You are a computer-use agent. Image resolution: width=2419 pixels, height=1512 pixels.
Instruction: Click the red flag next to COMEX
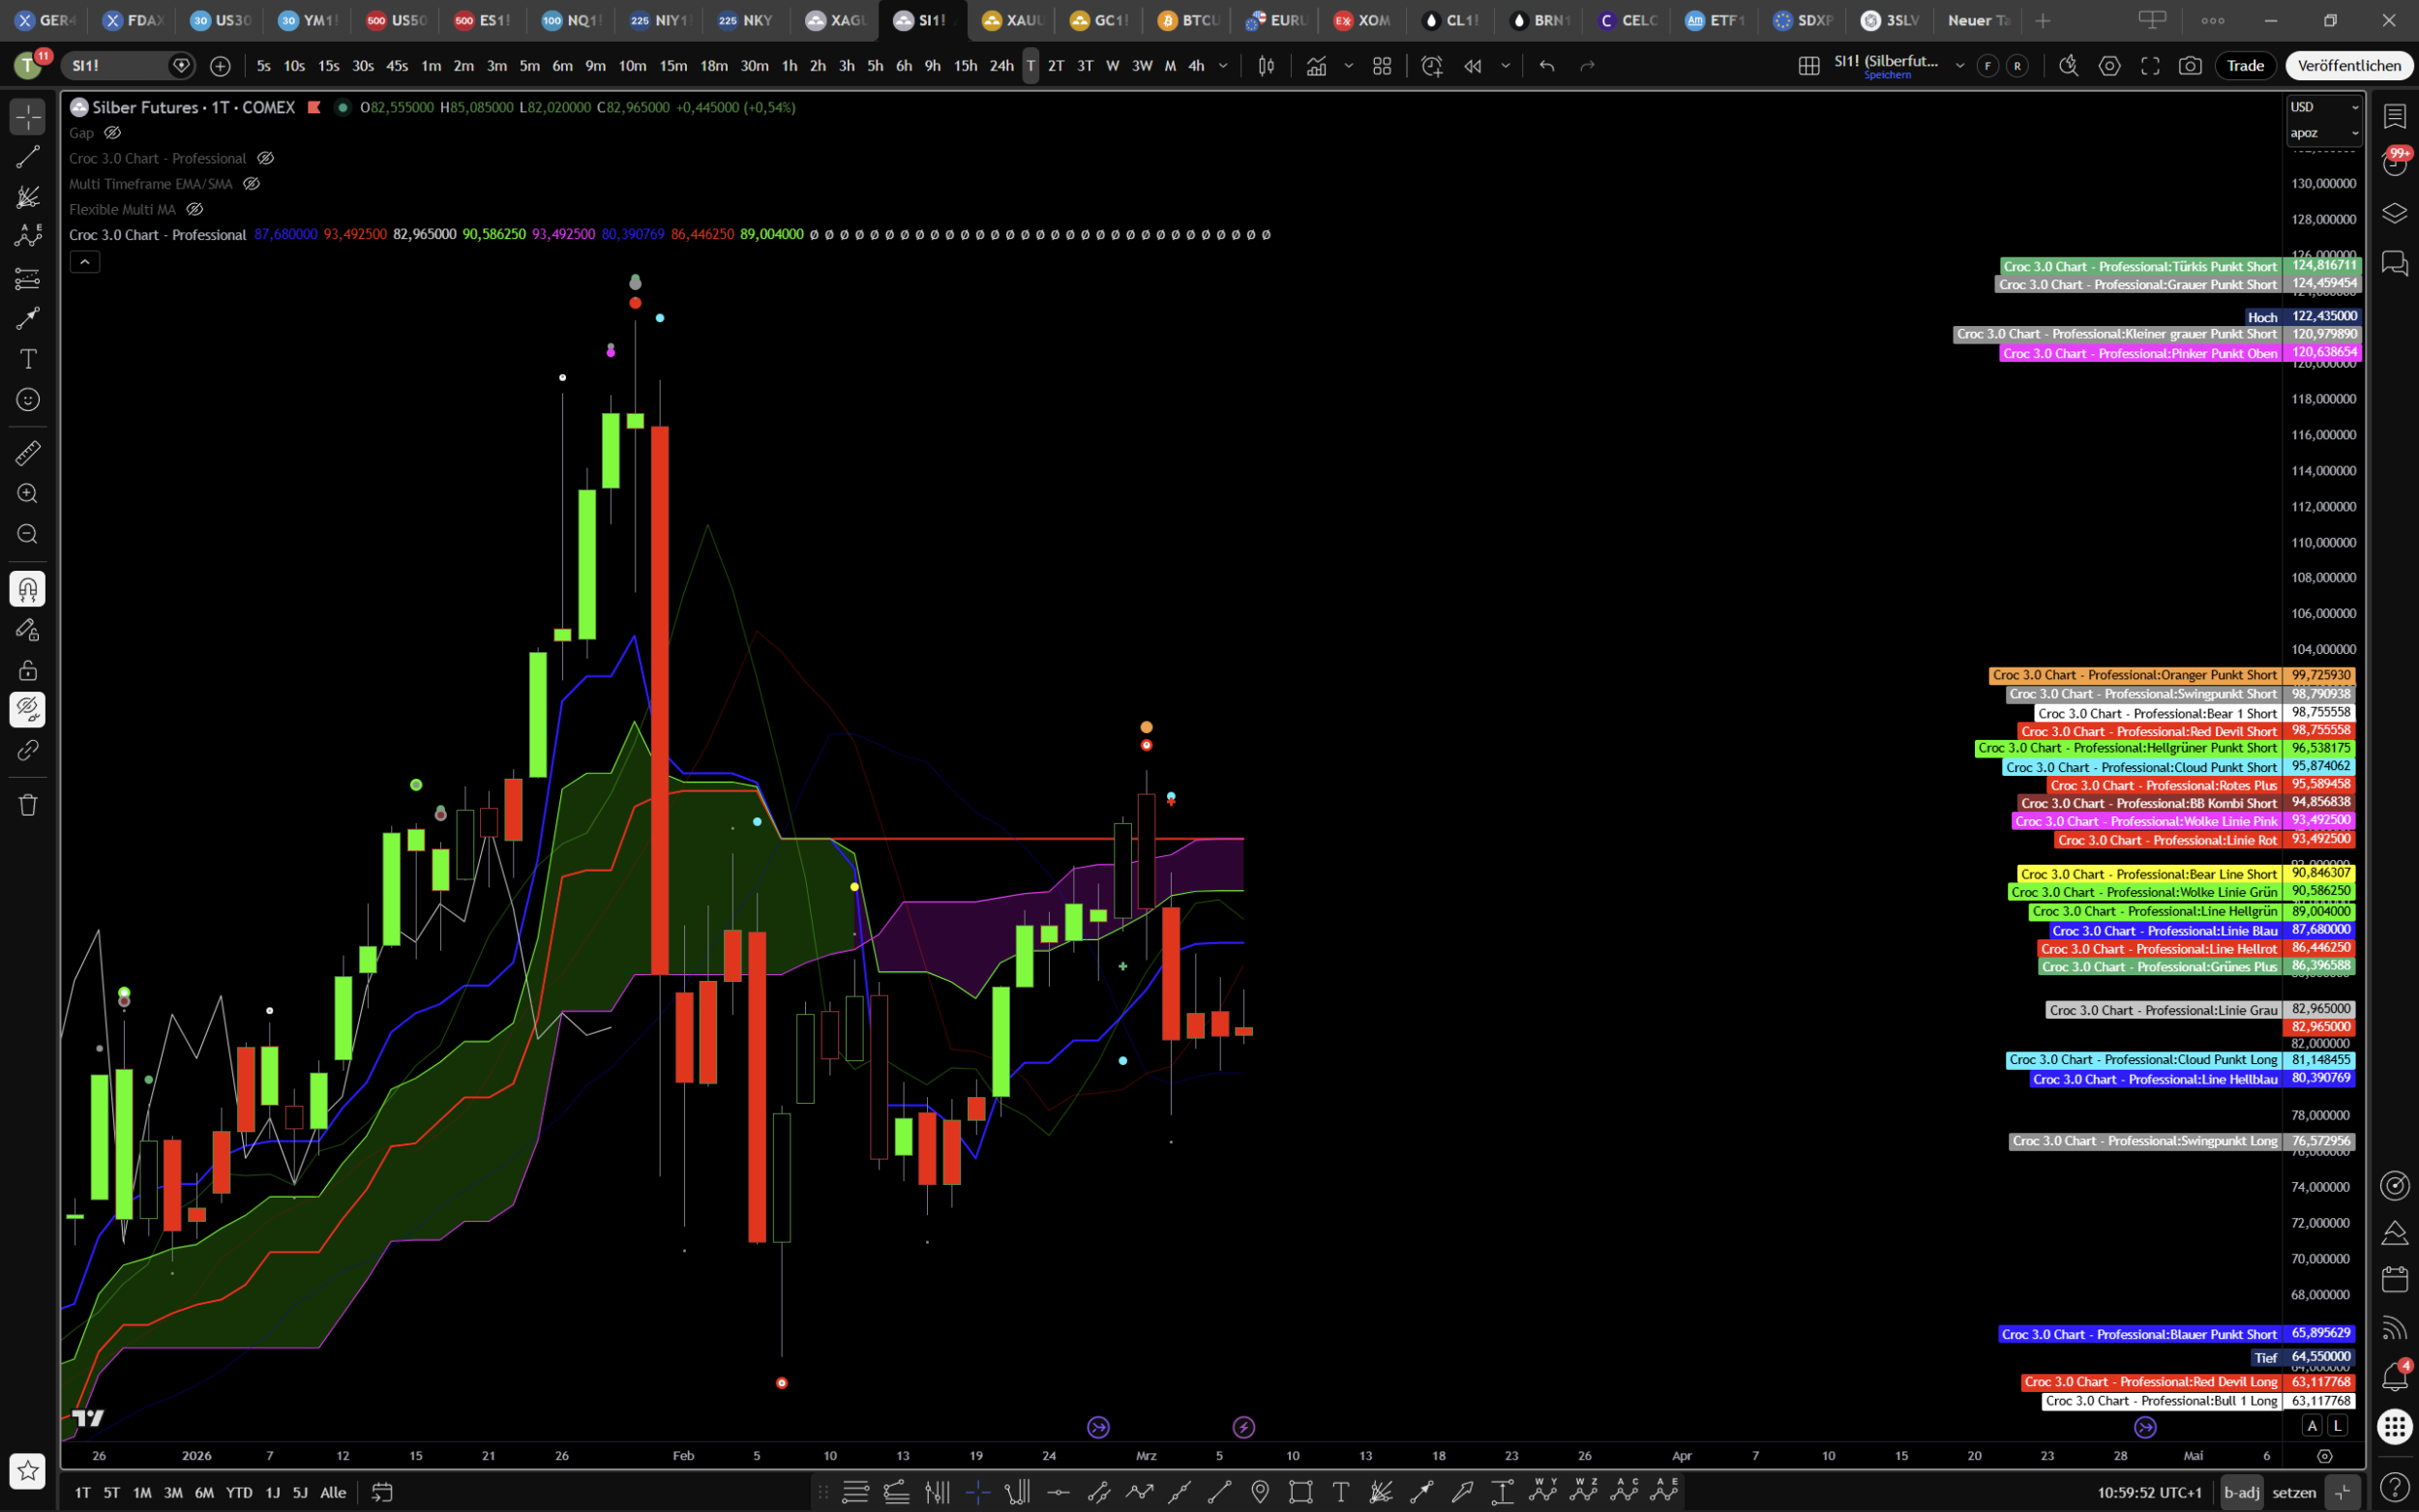tap(314, 107)
